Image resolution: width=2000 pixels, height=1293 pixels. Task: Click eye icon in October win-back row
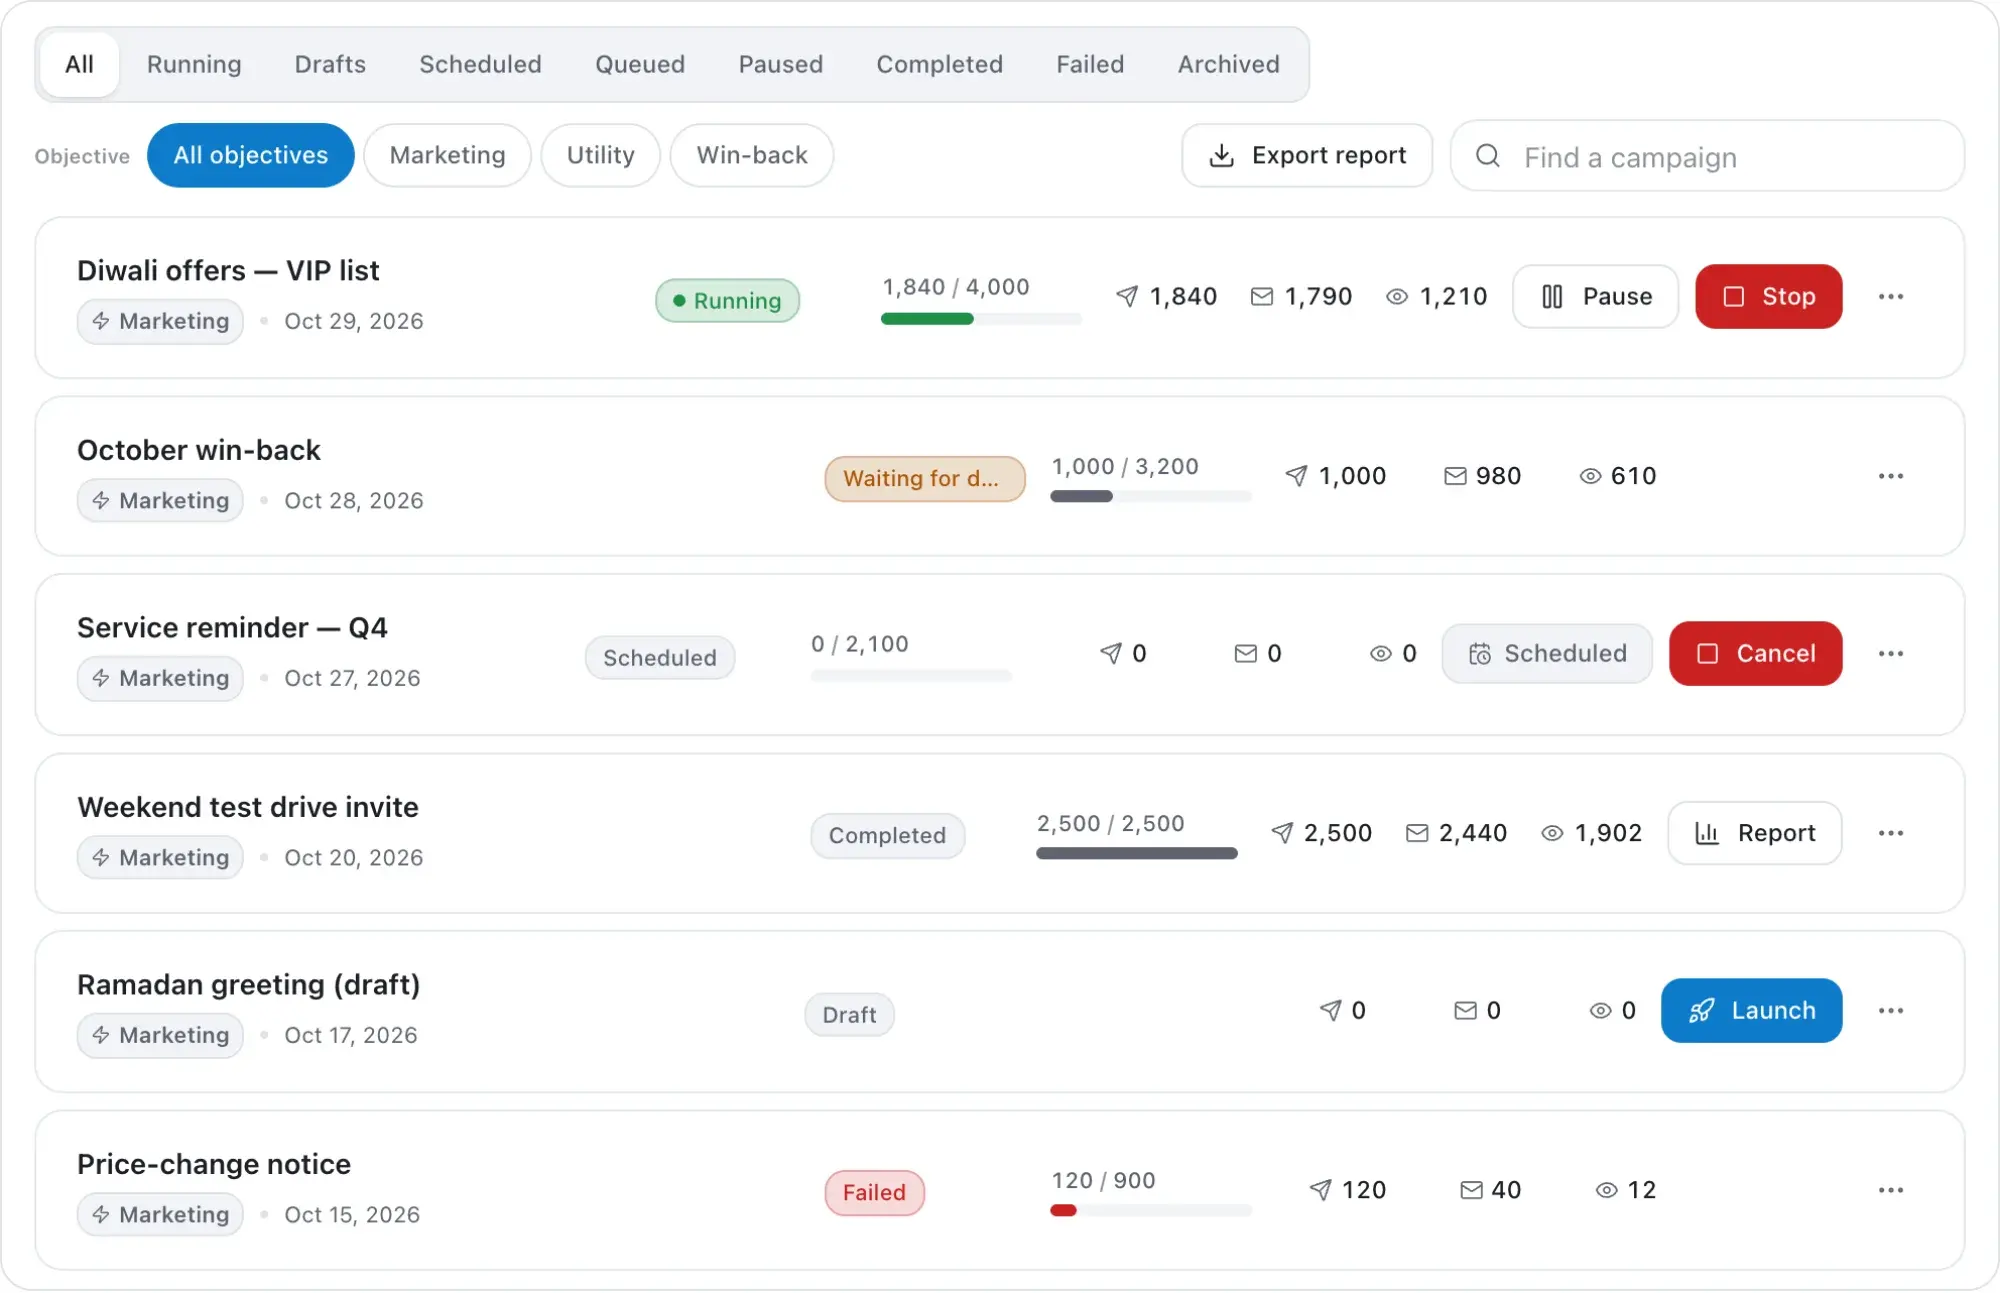(1590, 476)
